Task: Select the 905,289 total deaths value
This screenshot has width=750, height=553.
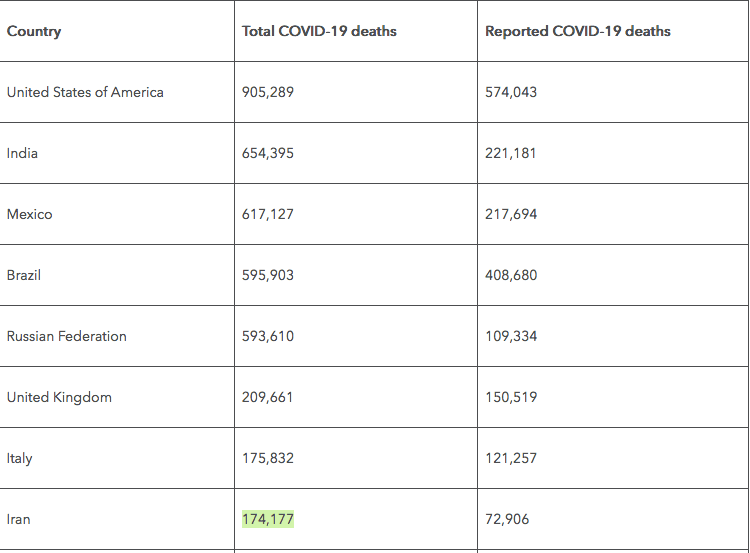Action: 268,92
